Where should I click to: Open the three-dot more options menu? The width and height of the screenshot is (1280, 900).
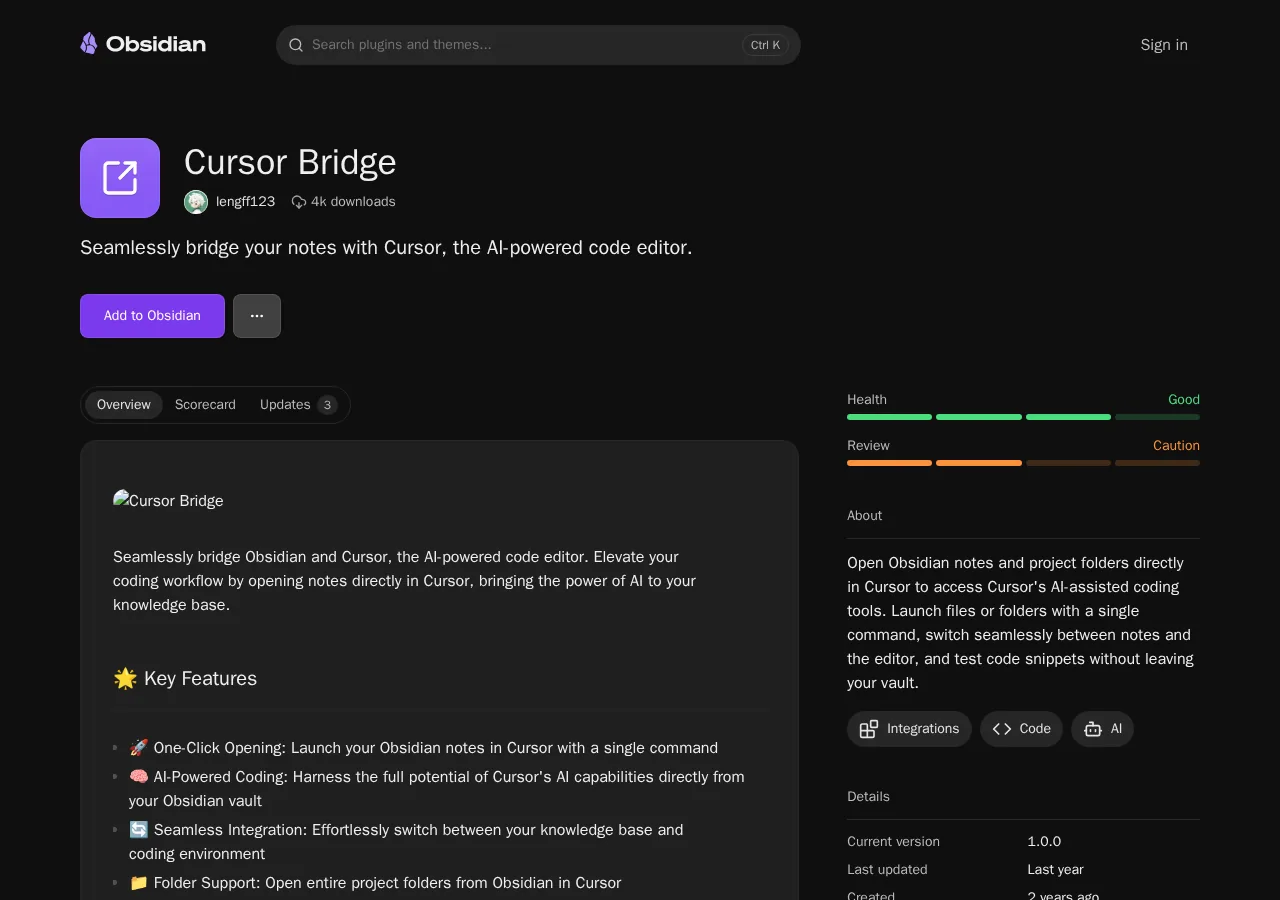tap(257, 316)
